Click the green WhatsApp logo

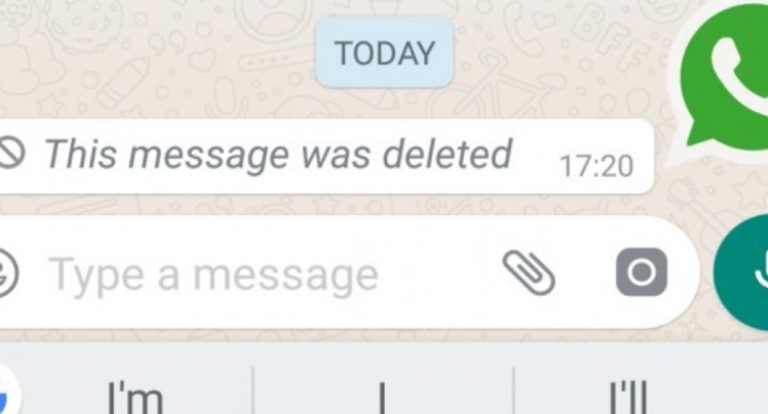(x=724, y=78)
